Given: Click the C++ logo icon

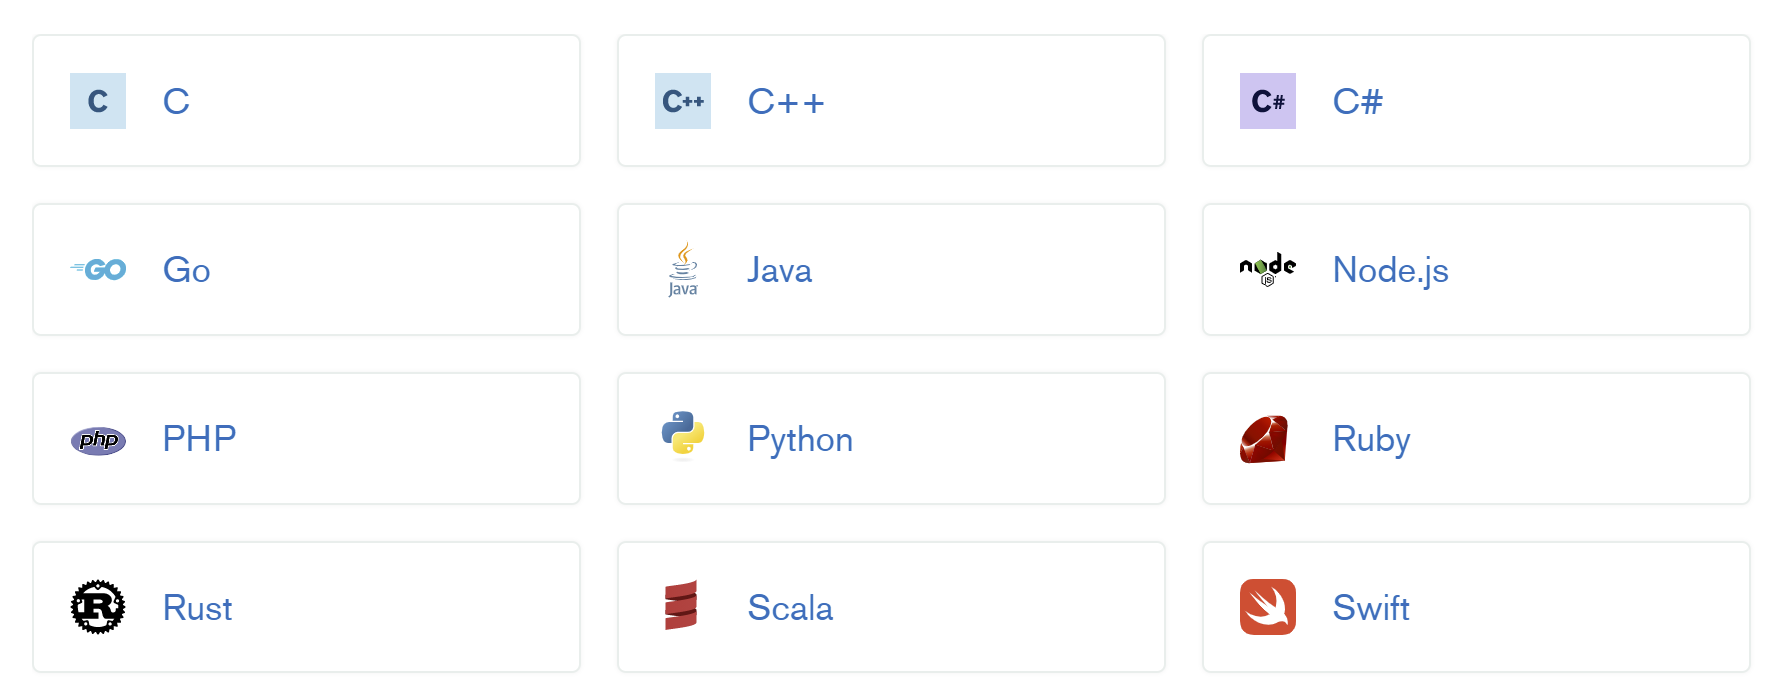Looking at the screenshot, I should point(683,101).
